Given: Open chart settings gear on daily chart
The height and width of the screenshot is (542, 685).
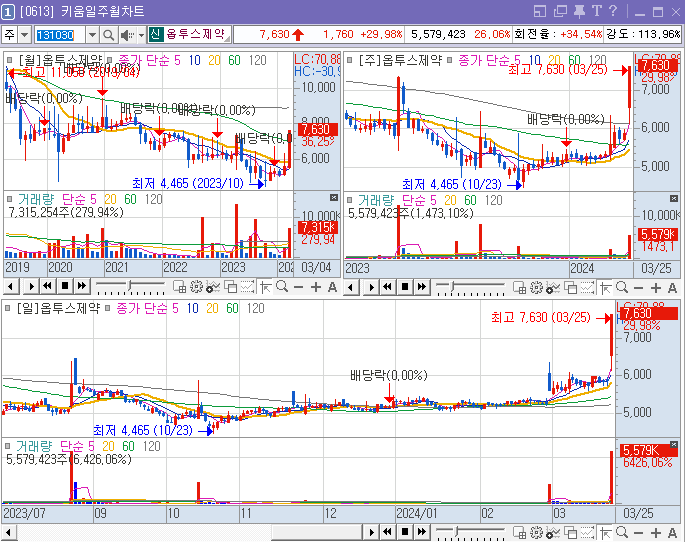Looking at the screenshot, I should pyautogui.click(x=536, y=532).
